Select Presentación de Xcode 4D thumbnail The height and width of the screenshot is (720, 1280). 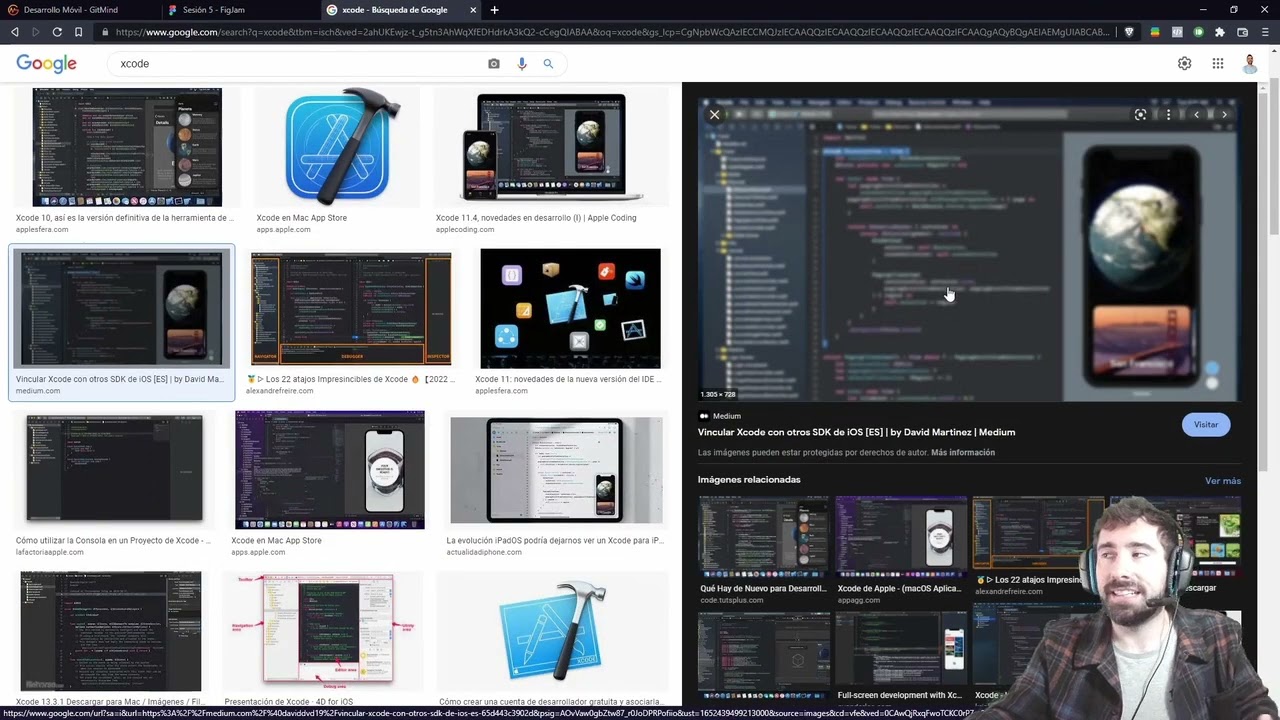[x=323, y=632]
